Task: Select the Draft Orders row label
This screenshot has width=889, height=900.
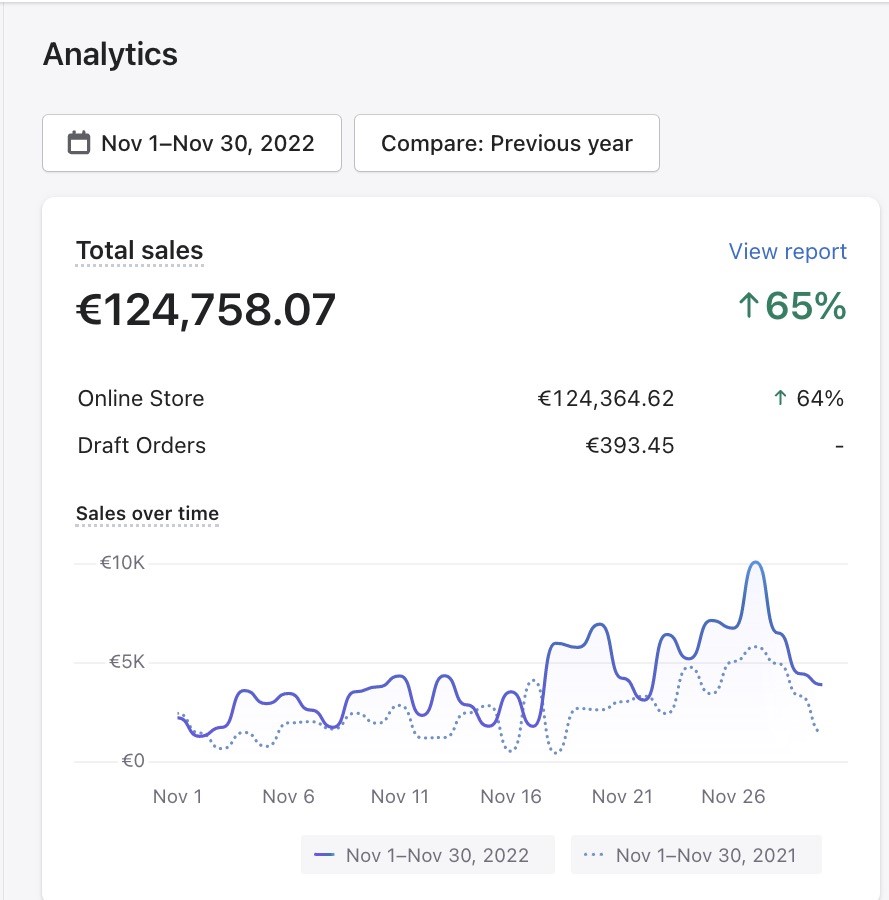Action: 142,446
